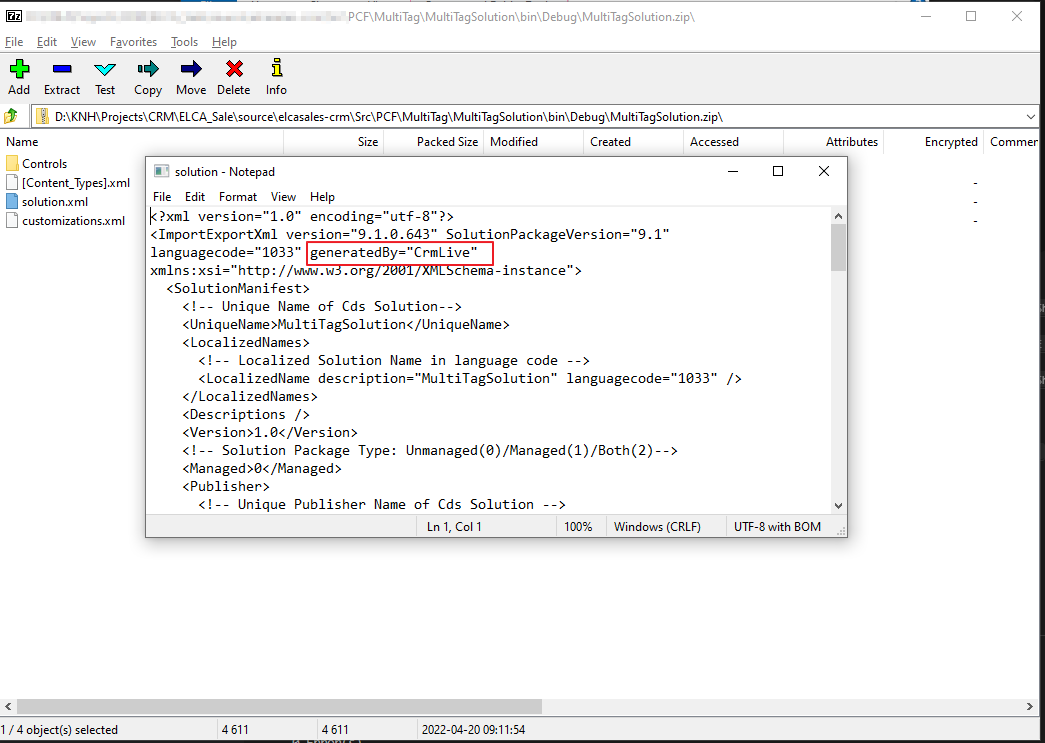Click the Modified column header

point(512,141)
